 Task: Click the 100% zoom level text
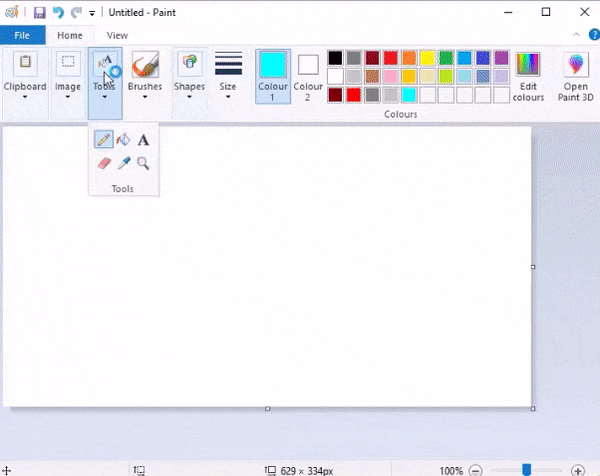pos(451,471)
